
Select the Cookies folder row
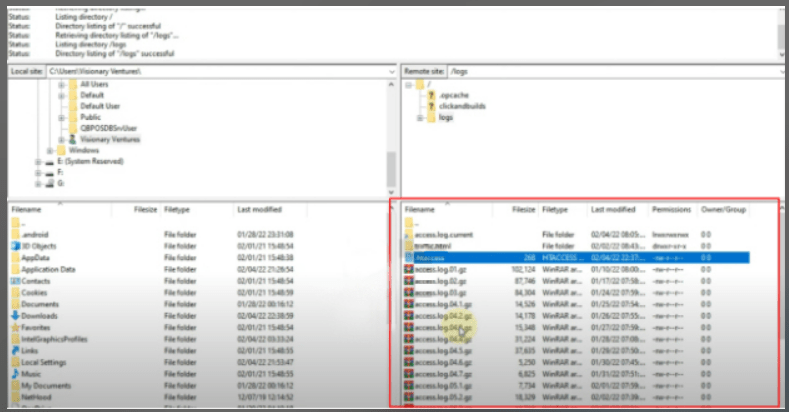point(196,293)
